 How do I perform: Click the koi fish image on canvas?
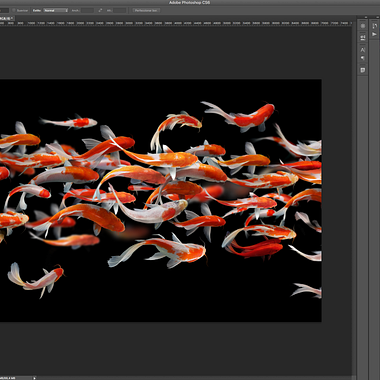(161, 200)
